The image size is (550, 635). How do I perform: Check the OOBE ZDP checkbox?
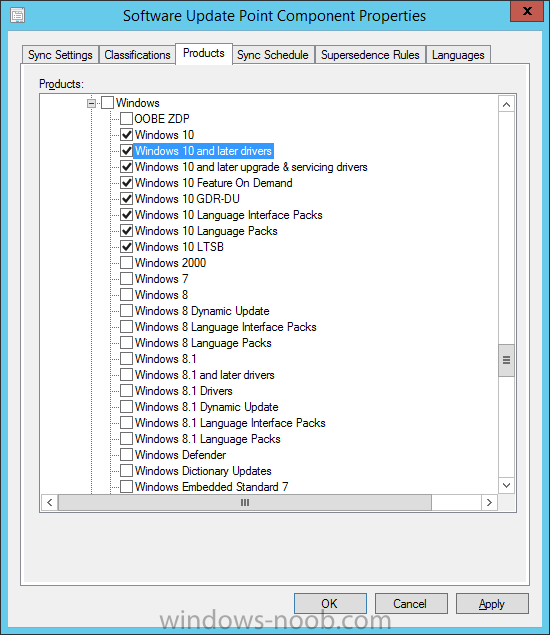(126, 119)
